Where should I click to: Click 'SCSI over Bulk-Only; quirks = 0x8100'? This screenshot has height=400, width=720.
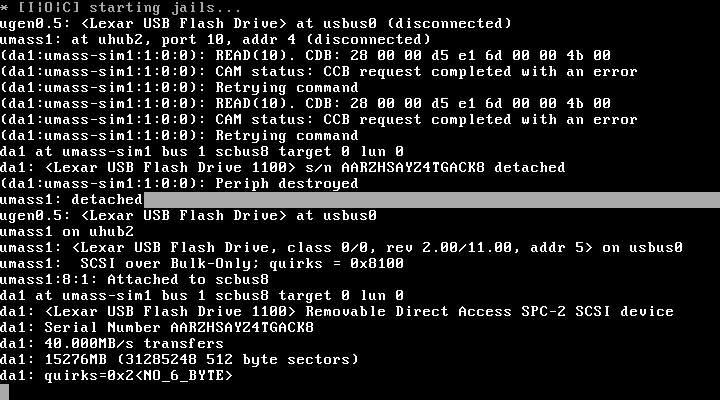(242, 263)
